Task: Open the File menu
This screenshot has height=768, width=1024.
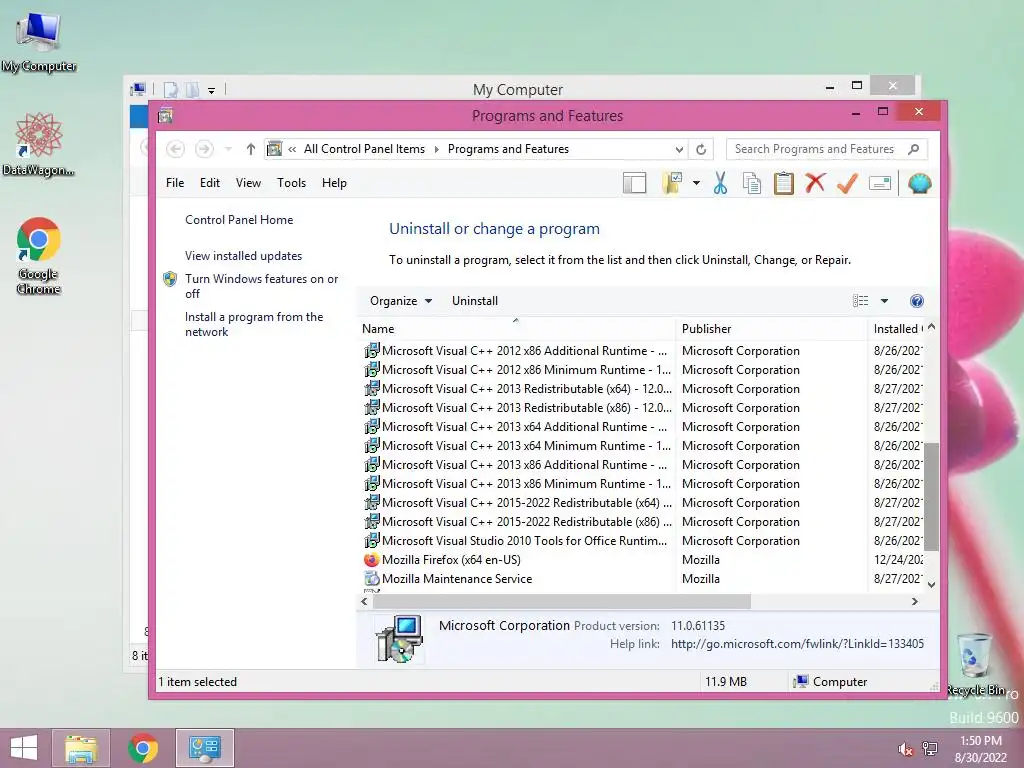Action: pyautogui.click(x=175, y=183)
